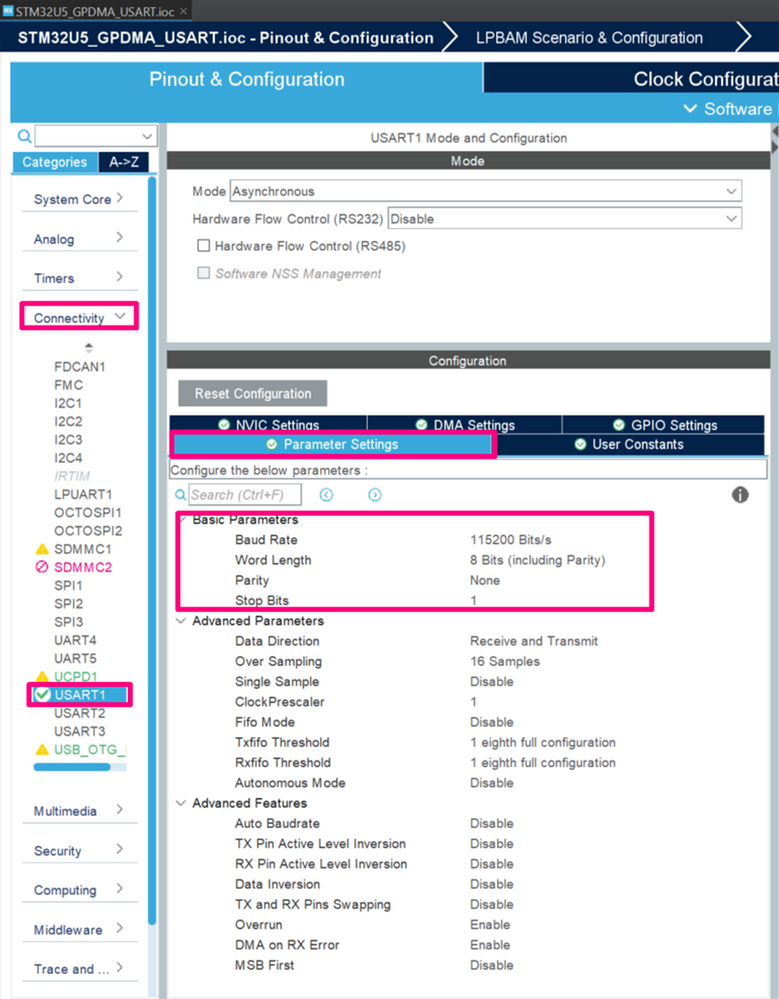Click Data Direction value Receive and Transmit

[x=534, y=641]
